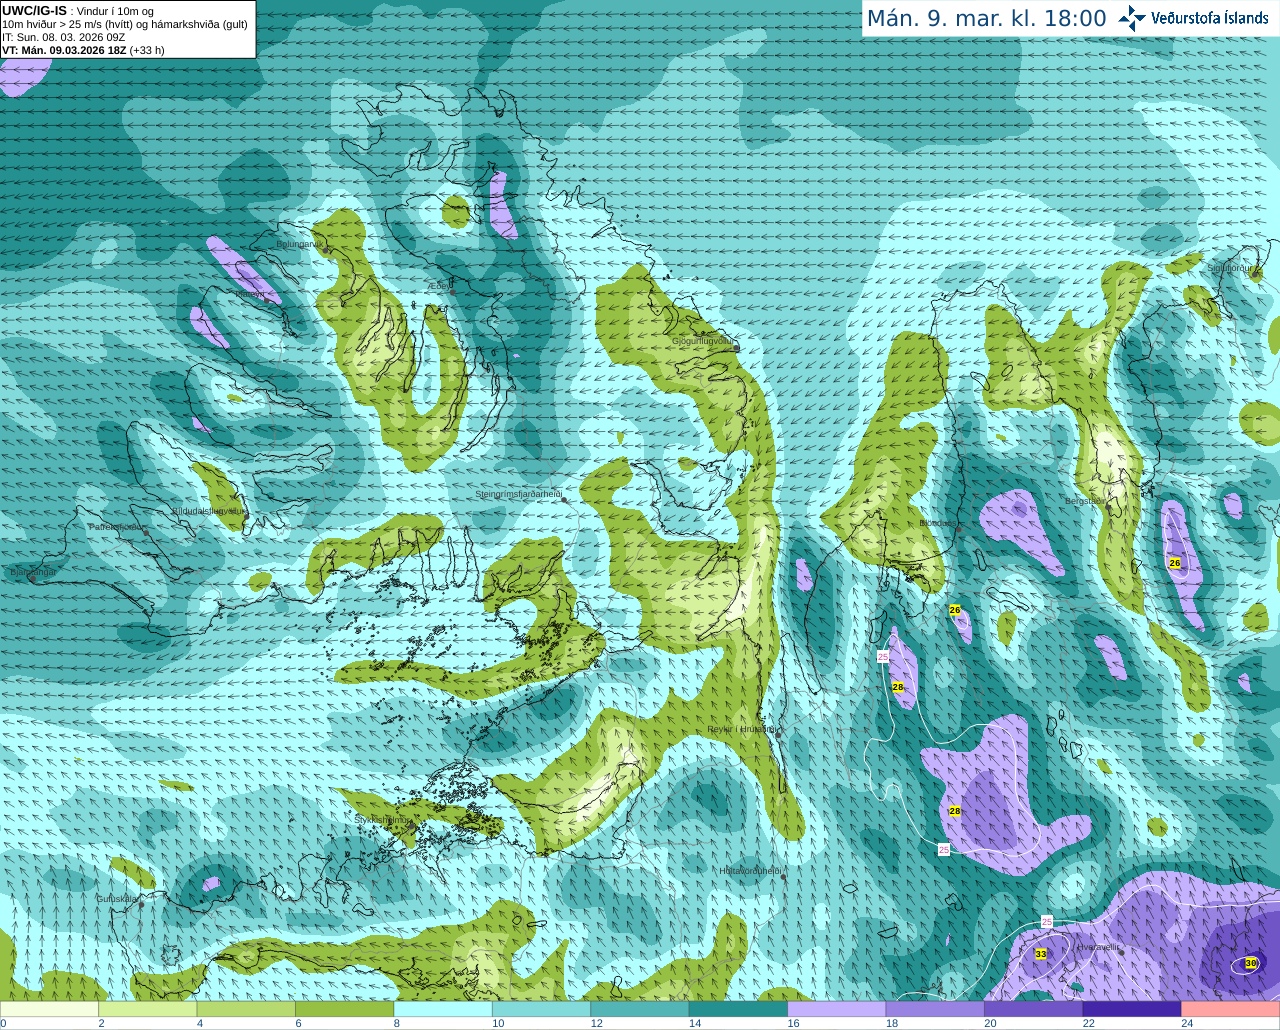Click the Flateyri station label

click(x=250, y=293)
